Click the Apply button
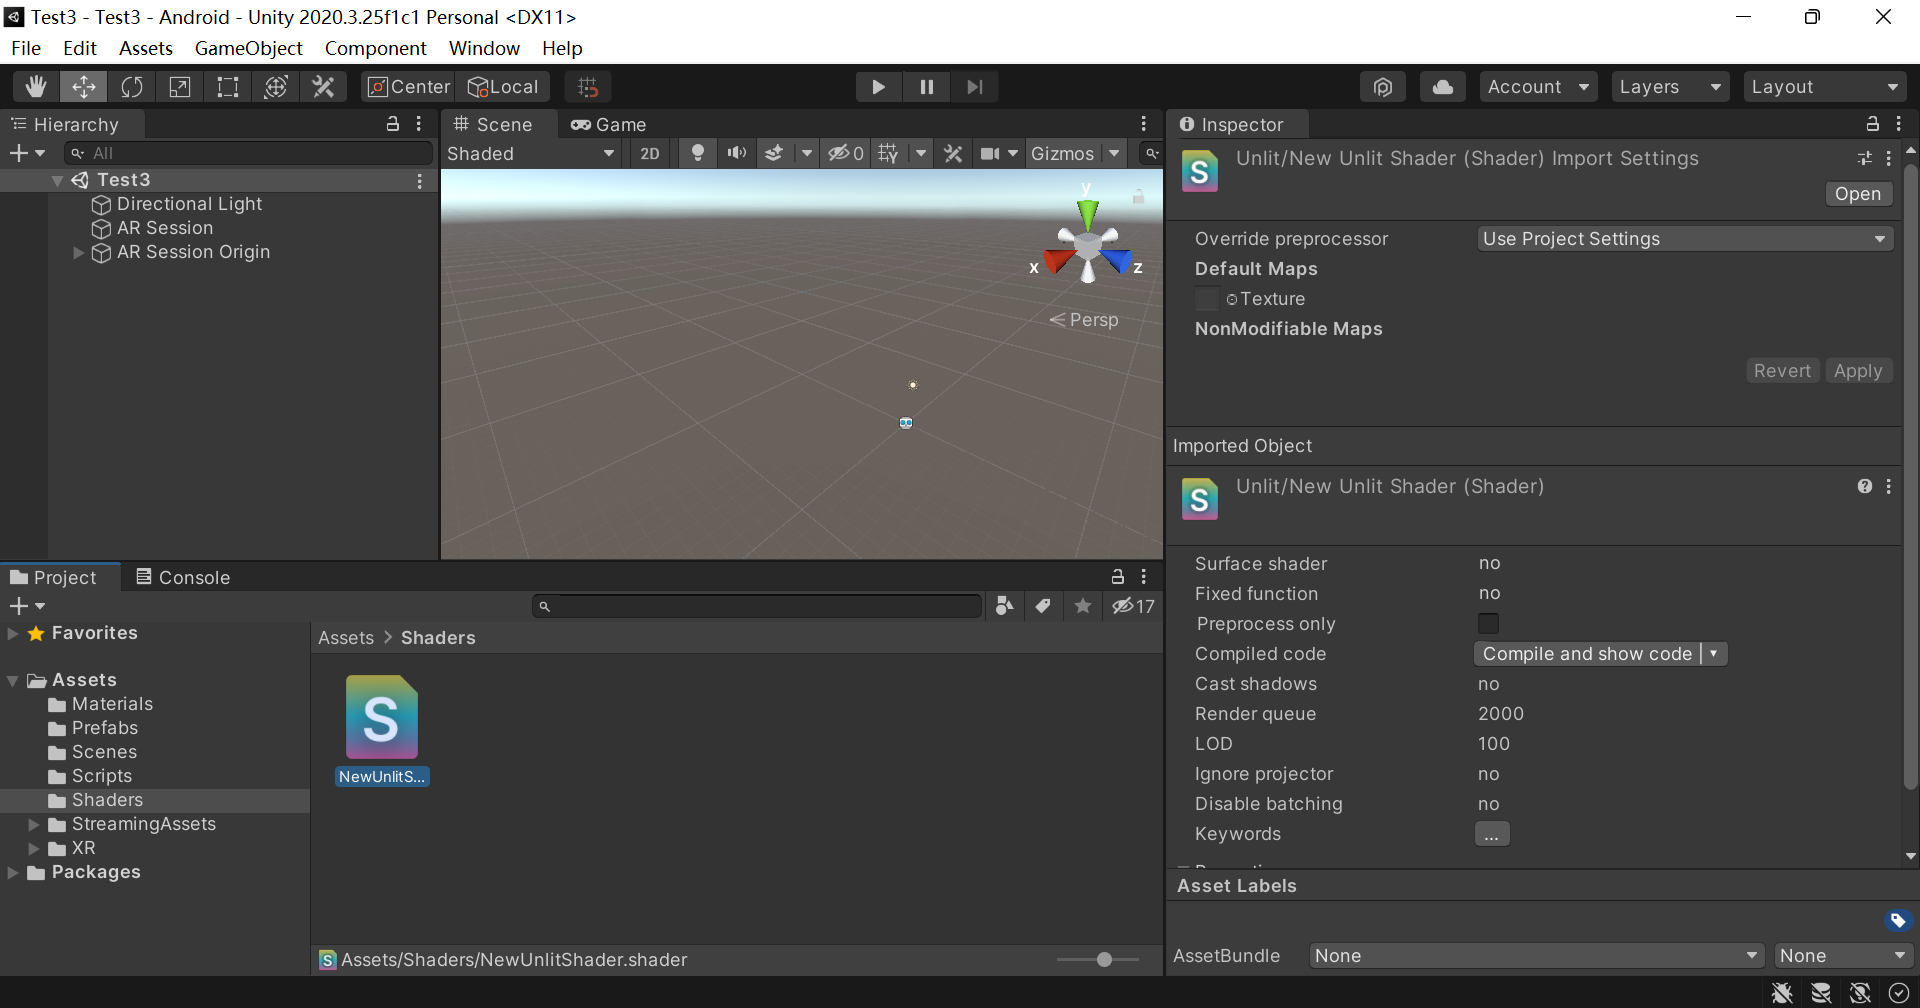 (x=1858, y=371)
